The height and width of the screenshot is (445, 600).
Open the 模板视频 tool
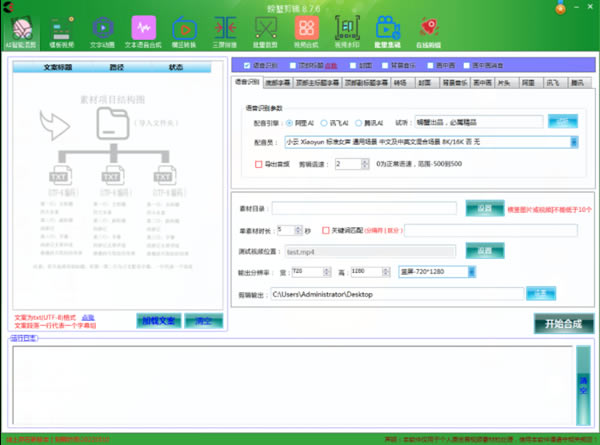click(61, 29)
